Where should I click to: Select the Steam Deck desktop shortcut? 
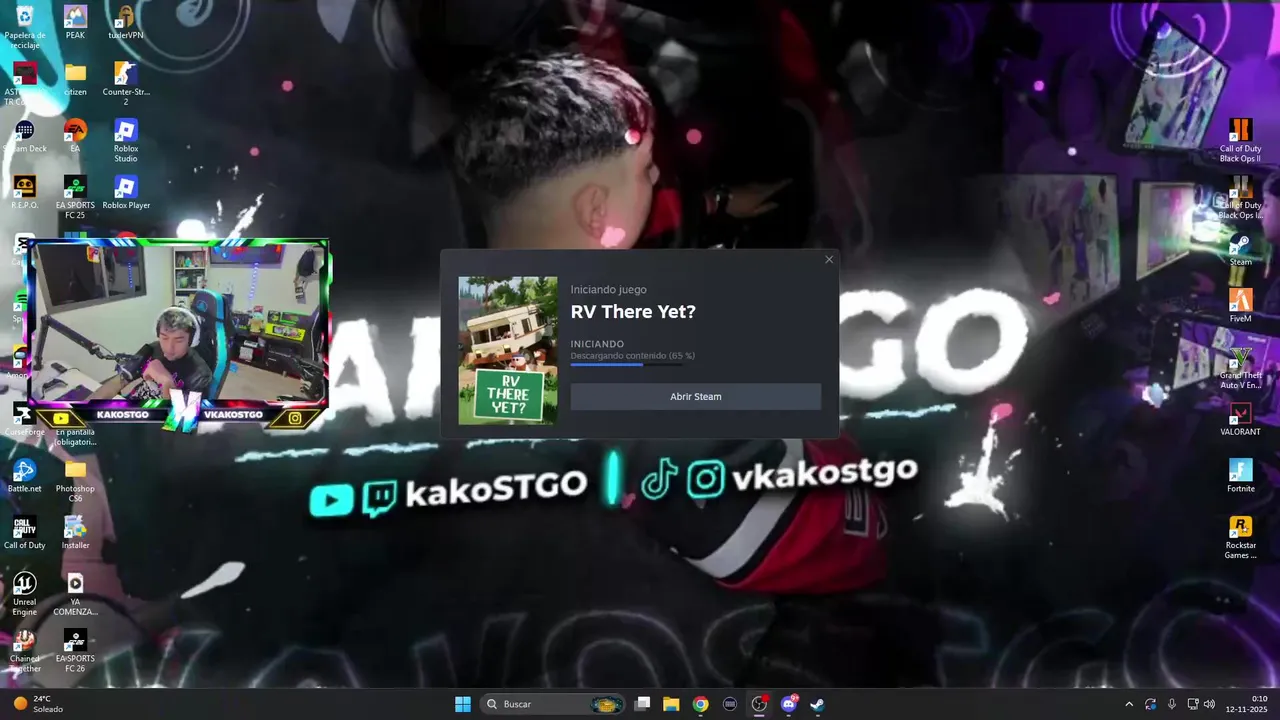coord(25,136)
